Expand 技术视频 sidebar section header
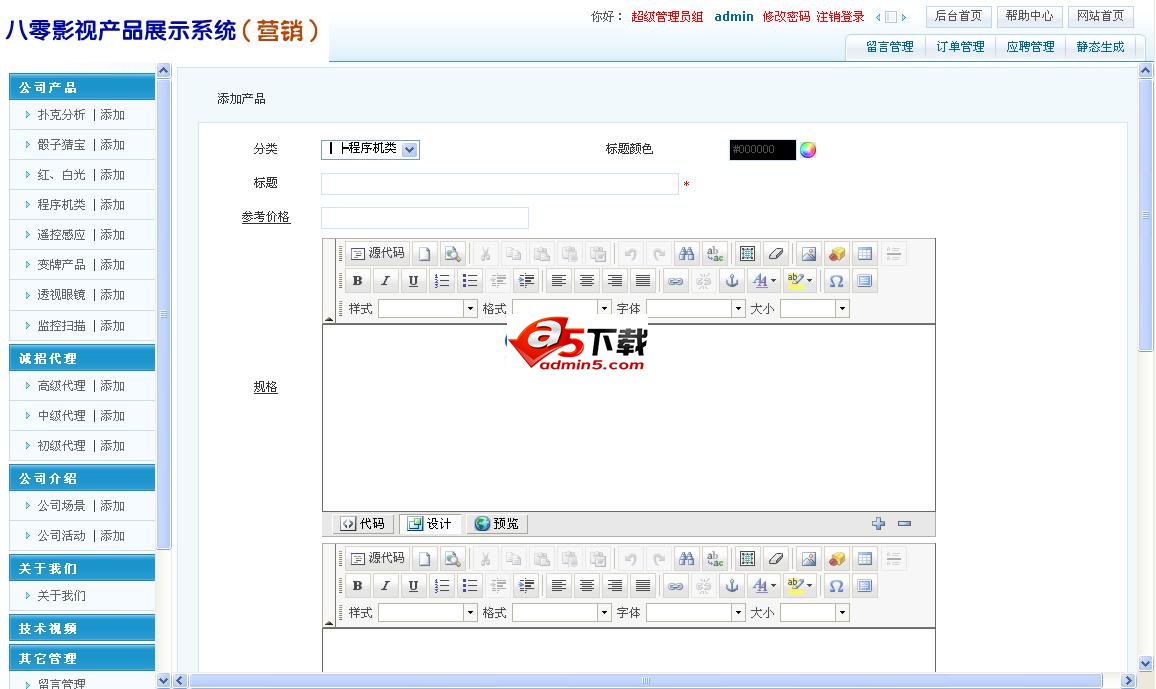Image resolution: width=1156 pixels, height=689 pixels. 82,629
